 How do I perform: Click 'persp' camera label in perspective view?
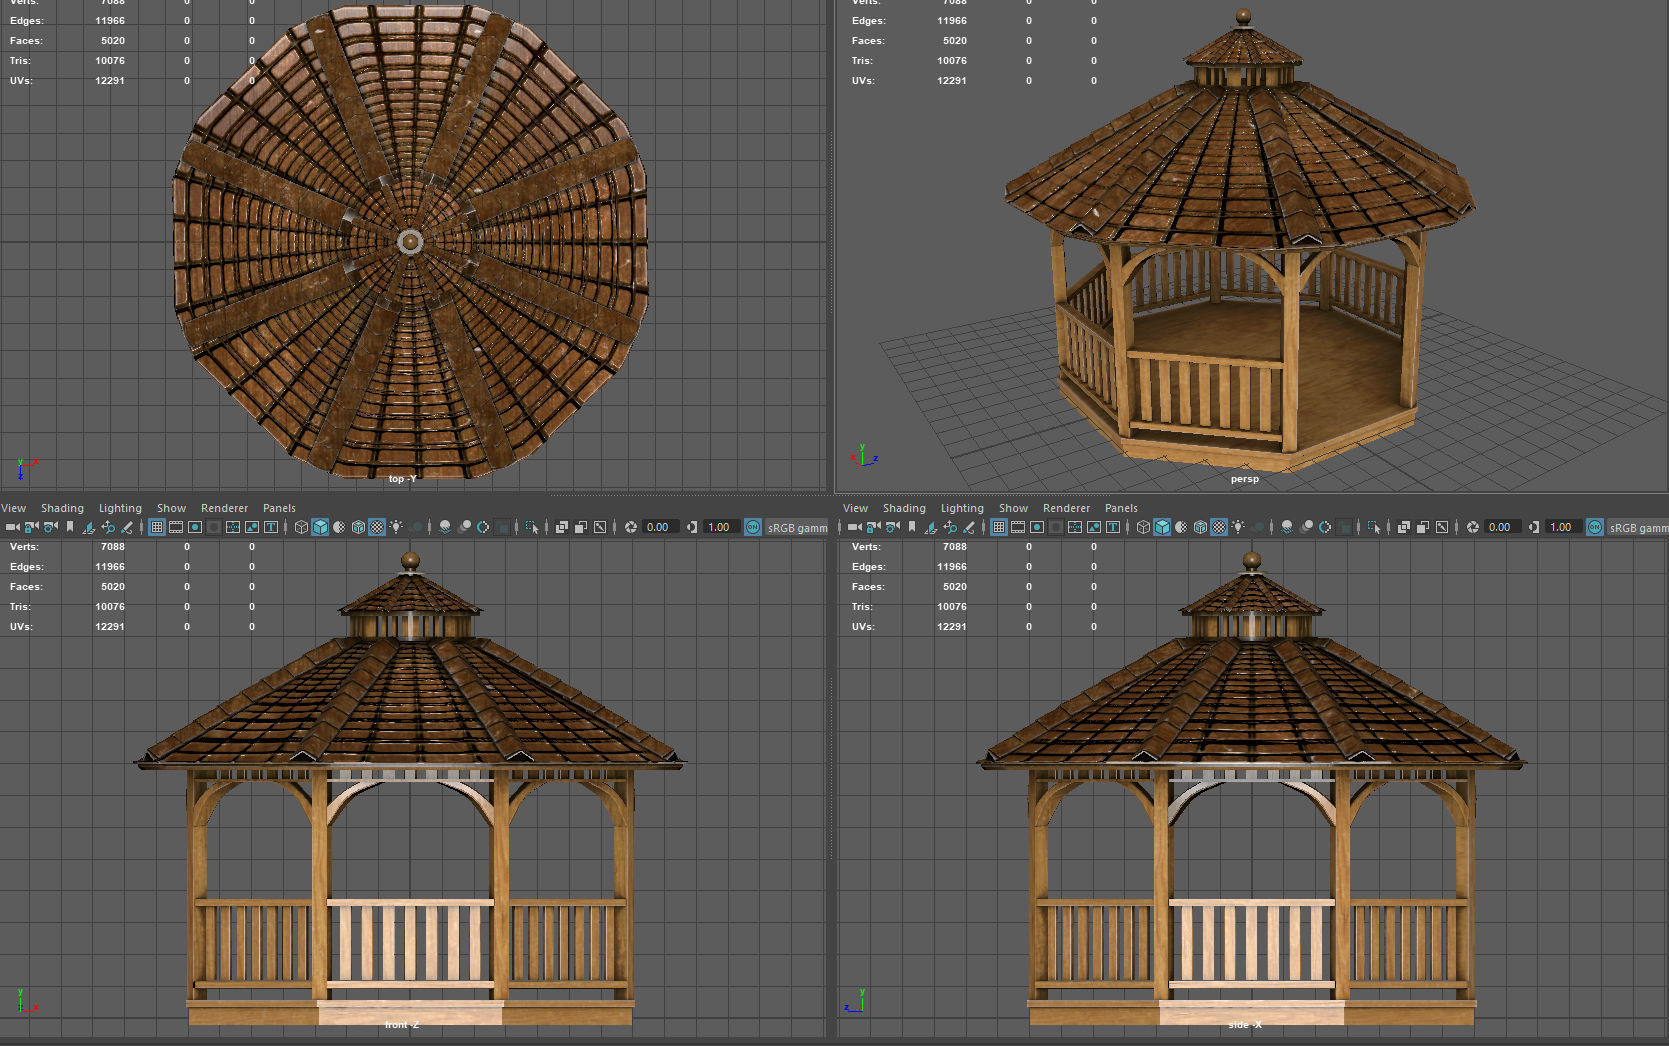[x=1245, y=479]
